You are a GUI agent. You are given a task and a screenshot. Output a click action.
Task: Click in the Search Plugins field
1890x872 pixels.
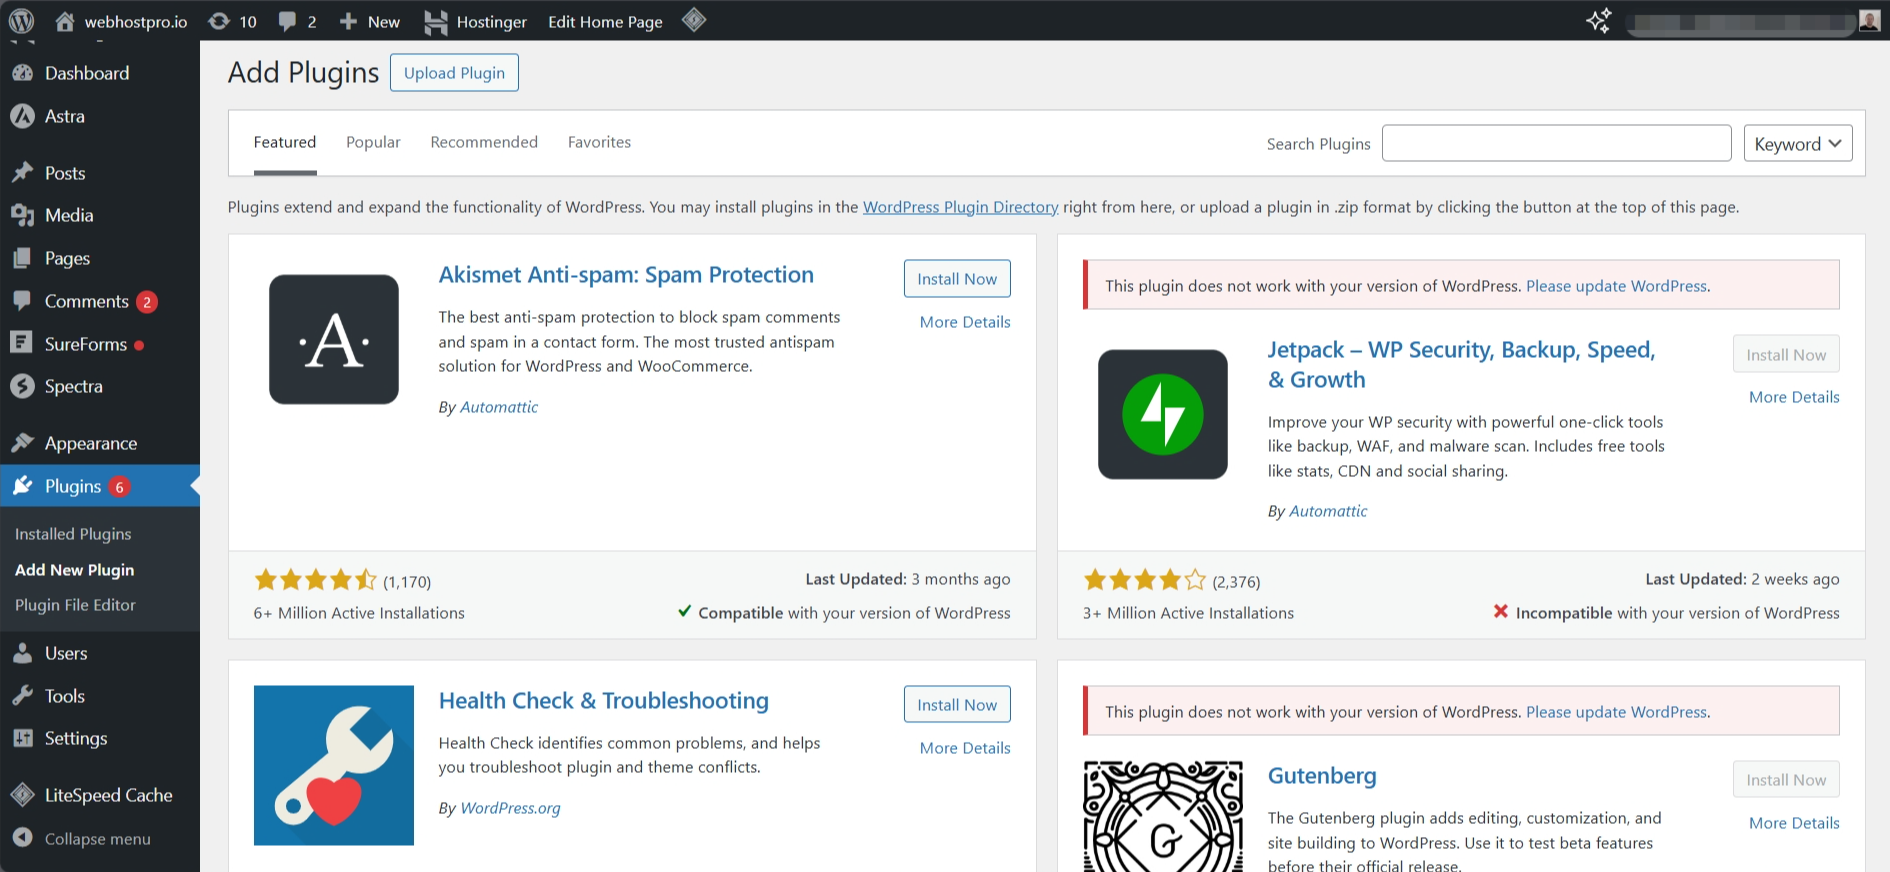click(x=1556, y=143)
